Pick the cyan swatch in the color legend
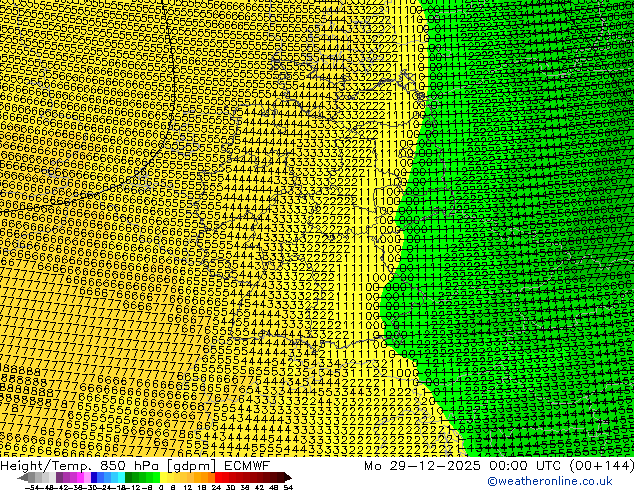 tap(121, 477)
